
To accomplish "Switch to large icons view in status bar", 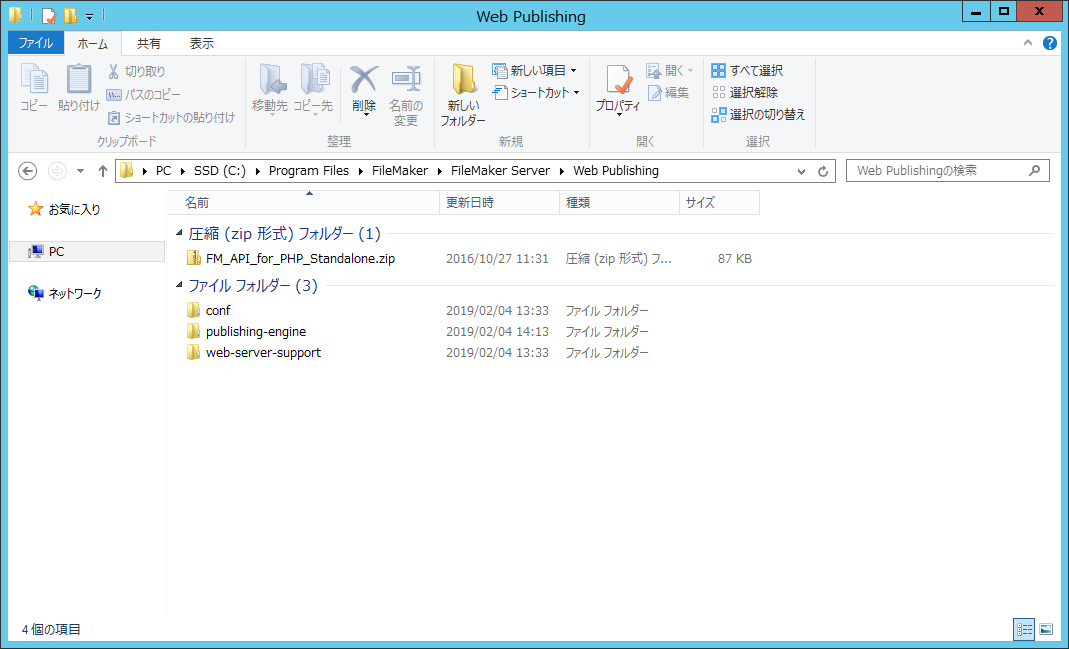I will point(1045,630).
